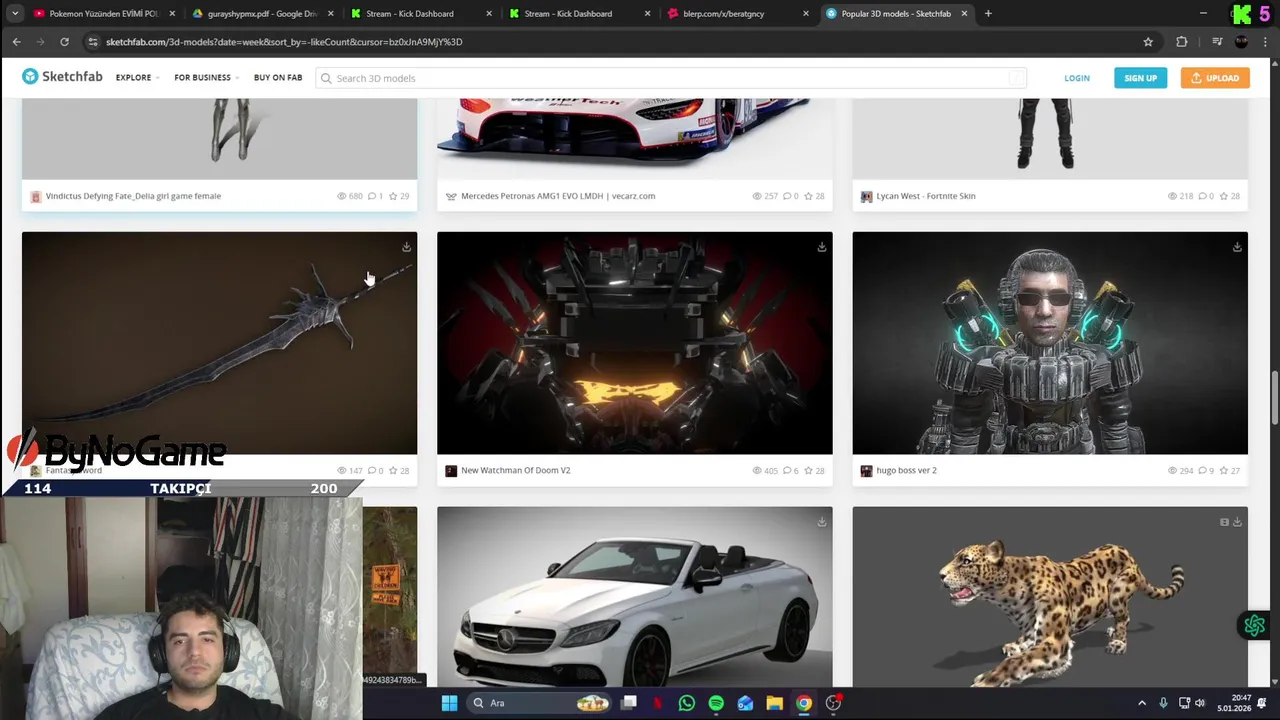Reload the page with the refresh button
This screenshot has width=1280, height=720.
coord(64,42)
